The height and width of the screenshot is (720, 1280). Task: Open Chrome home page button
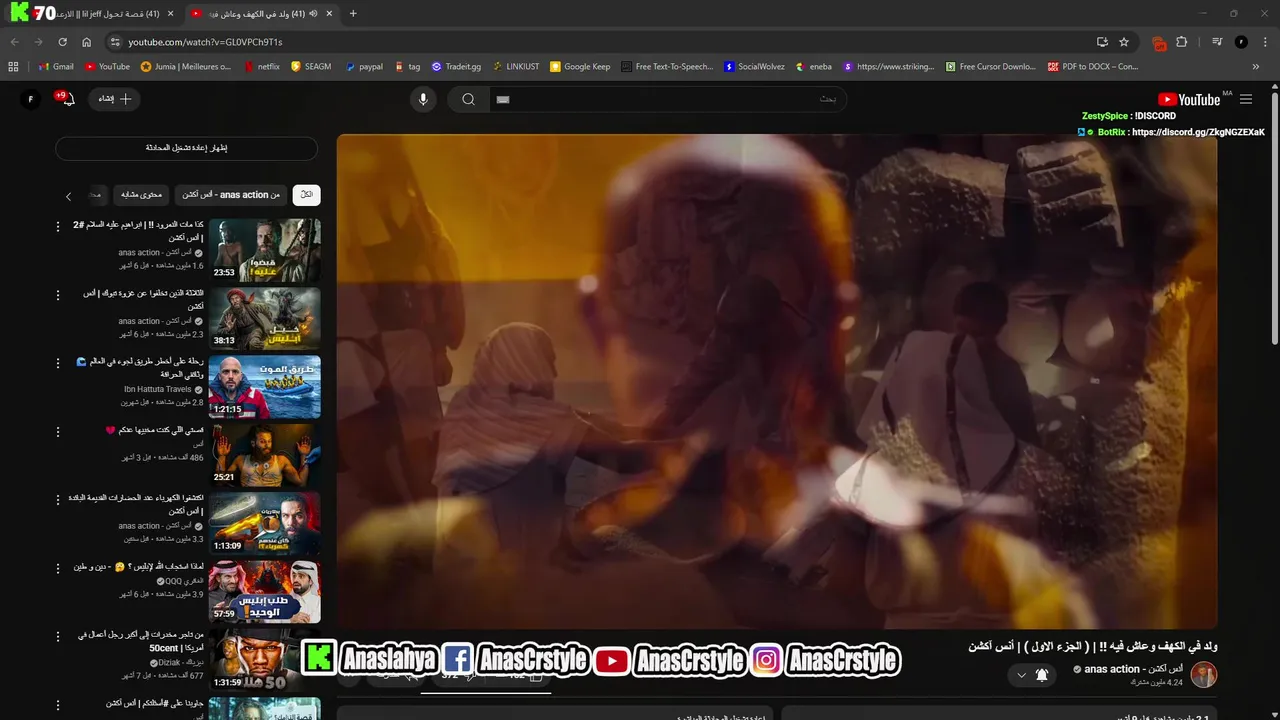point(86,42)
